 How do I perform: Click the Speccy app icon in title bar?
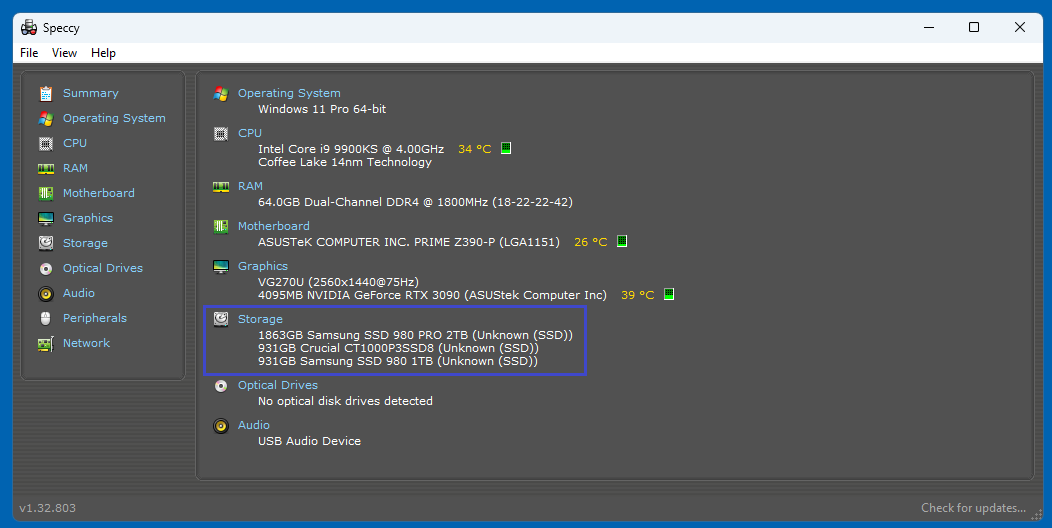29,28
